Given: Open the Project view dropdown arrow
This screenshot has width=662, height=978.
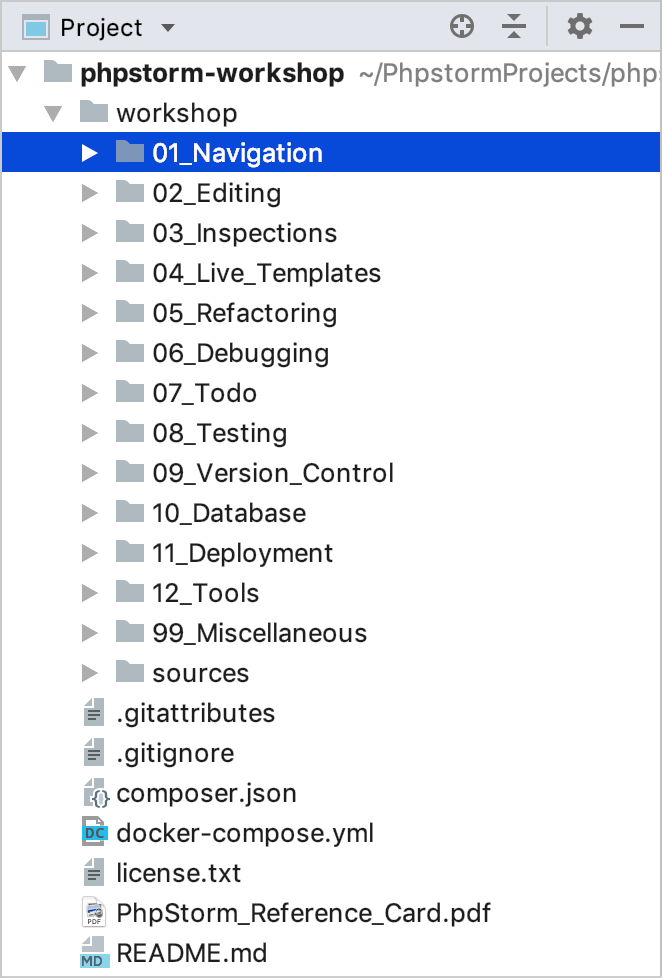Looking at the screenshot, I should (x=168, y=28).
